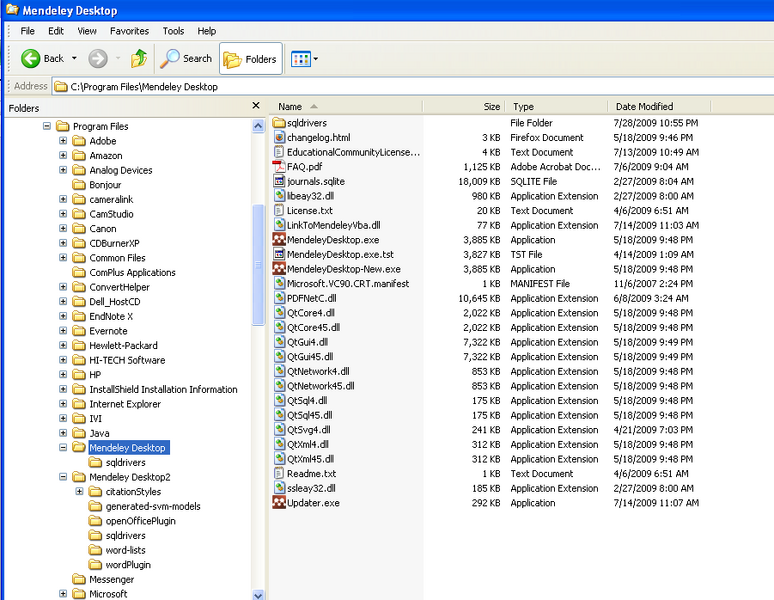Select the MendeleyDesktop-New.exe icon
The width and height of the screenshot is (774, 600).
tap(279, 269)
